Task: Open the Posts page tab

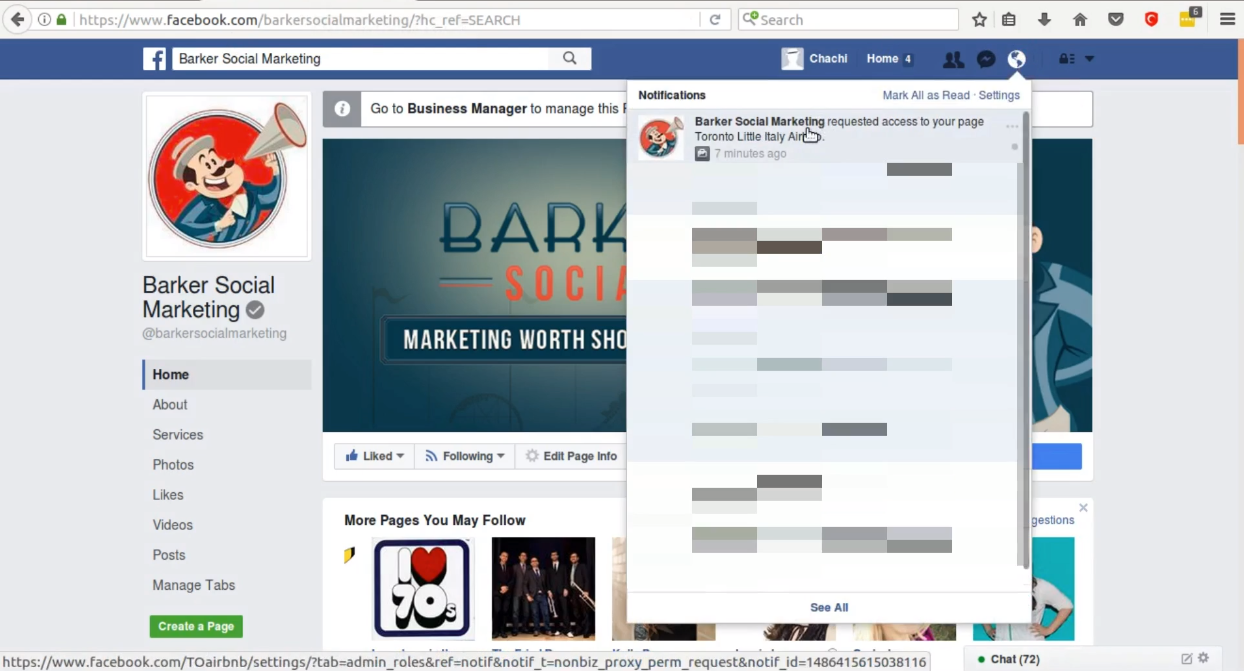Action: tap(169, 555)
